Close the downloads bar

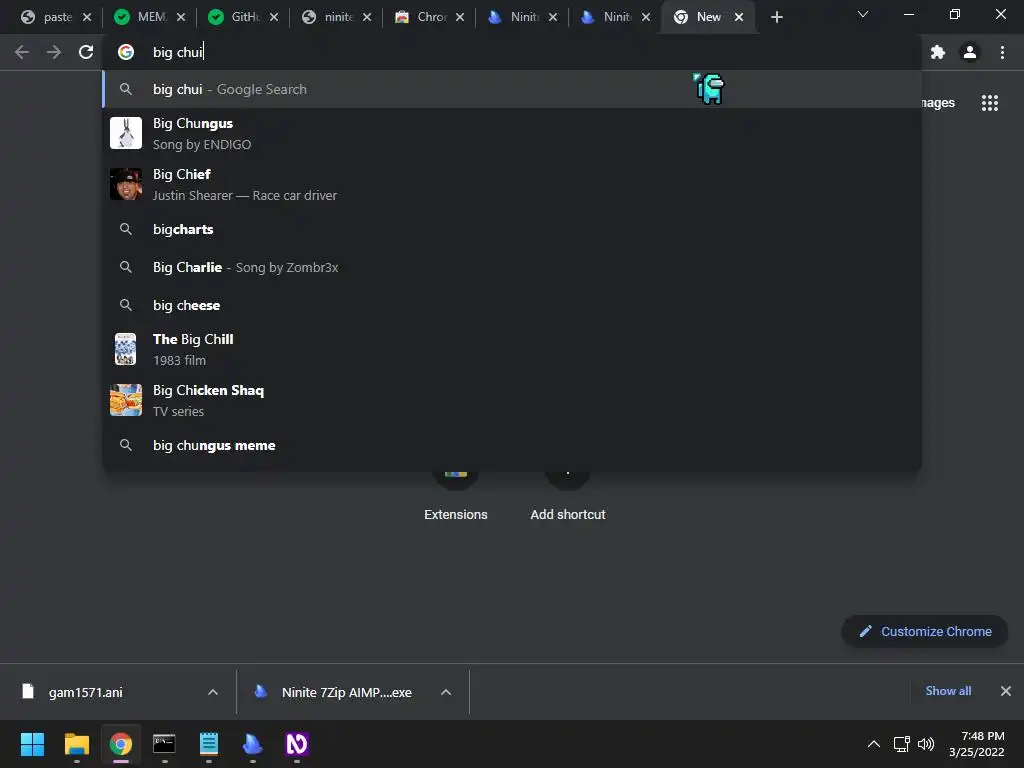[1006, 691]
